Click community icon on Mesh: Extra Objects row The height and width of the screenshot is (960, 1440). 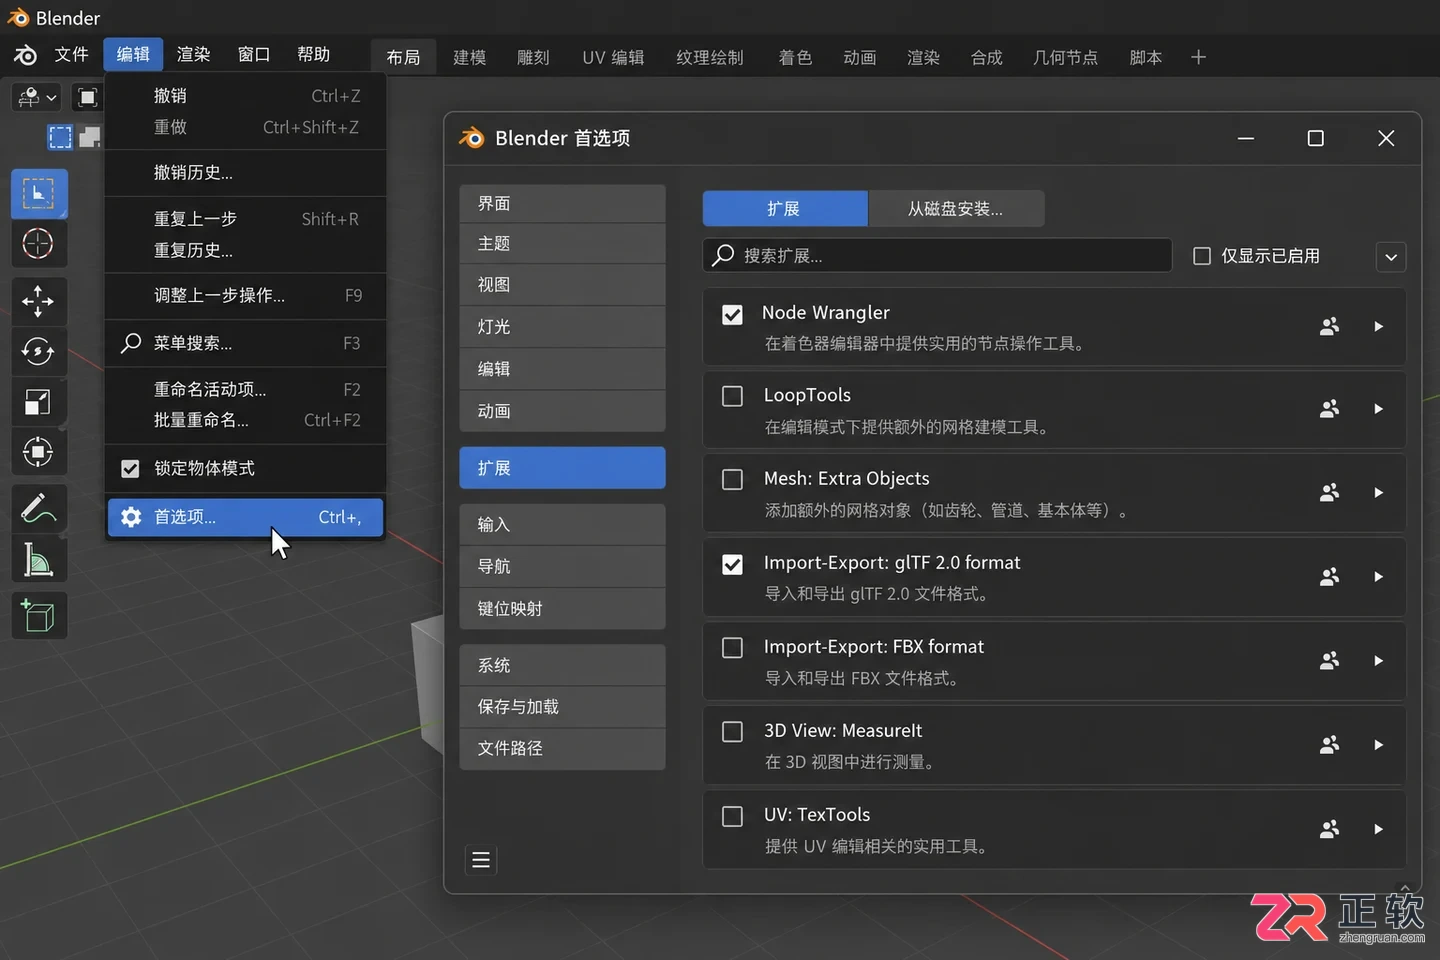[x=1329, y=493]
